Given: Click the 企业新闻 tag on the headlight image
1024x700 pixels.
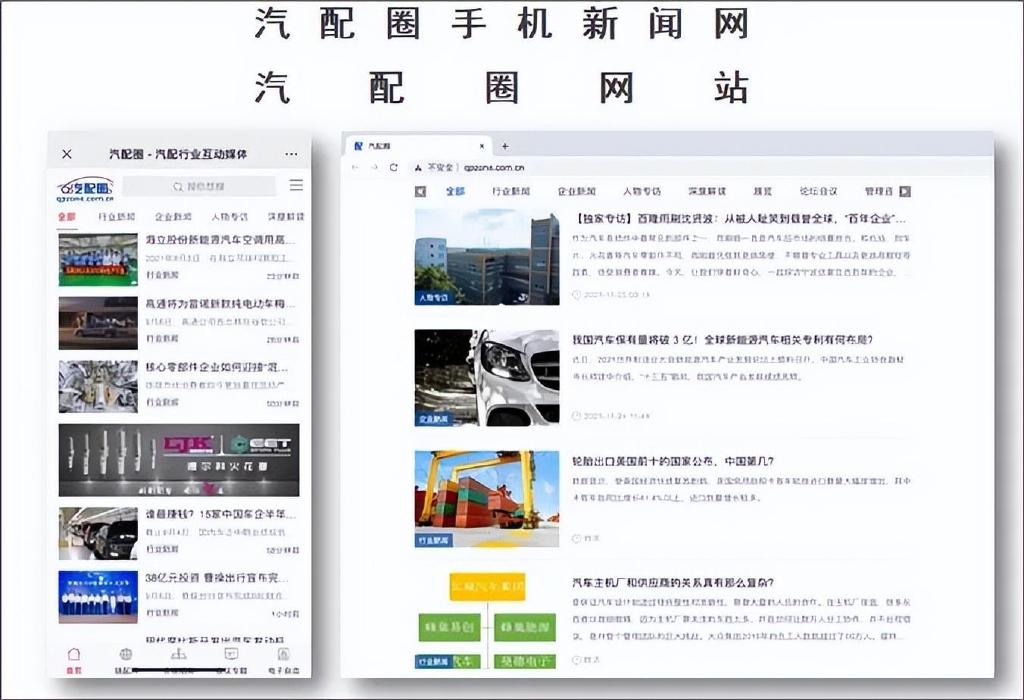Looking at the screenshot, I should click(434, 419).
